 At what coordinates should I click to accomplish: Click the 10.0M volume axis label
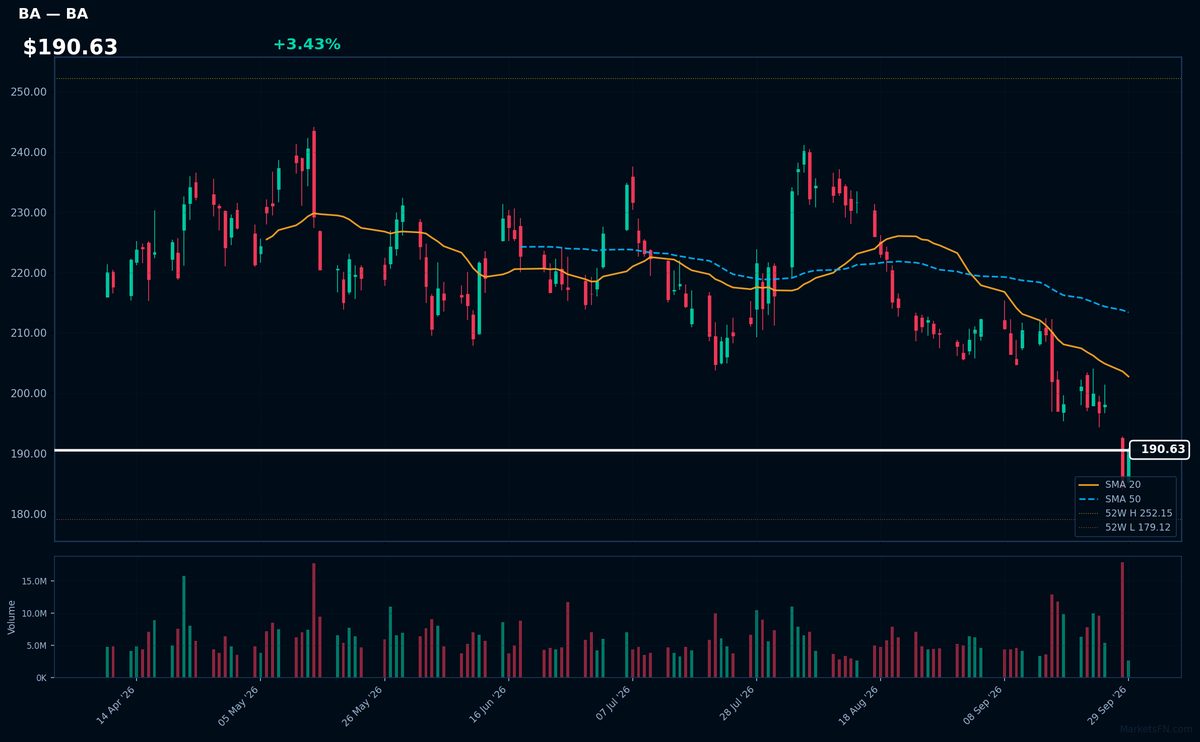click(x=34, y=613)
